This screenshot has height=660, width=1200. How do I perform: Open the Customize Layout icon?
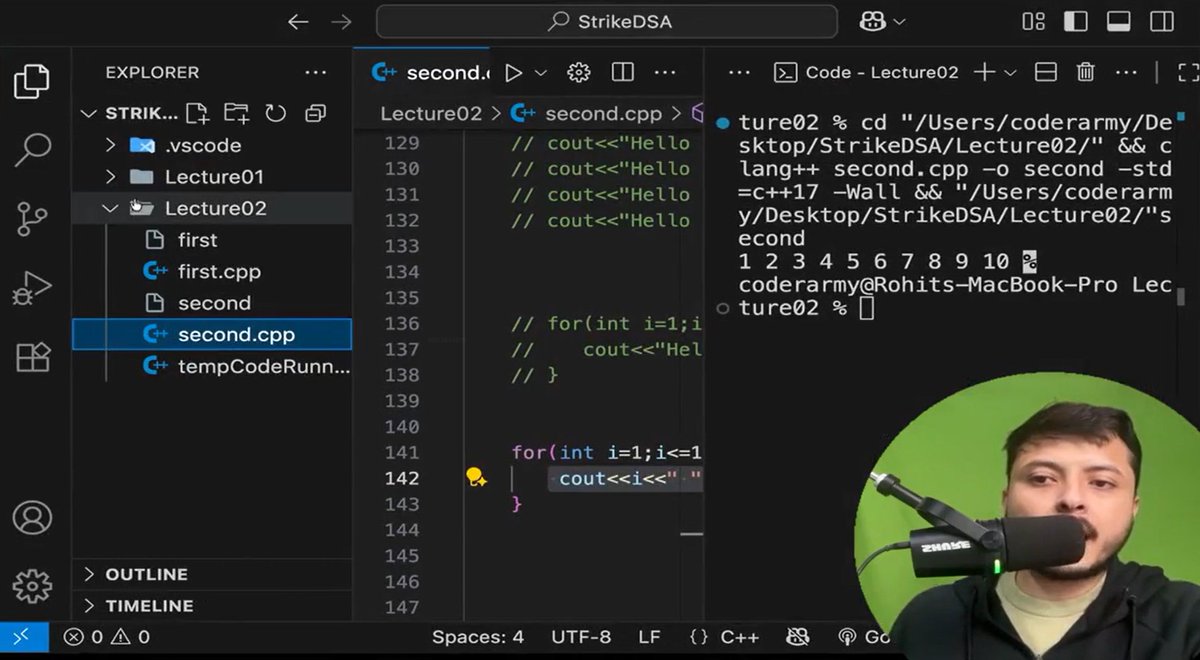pos(1034,21)
